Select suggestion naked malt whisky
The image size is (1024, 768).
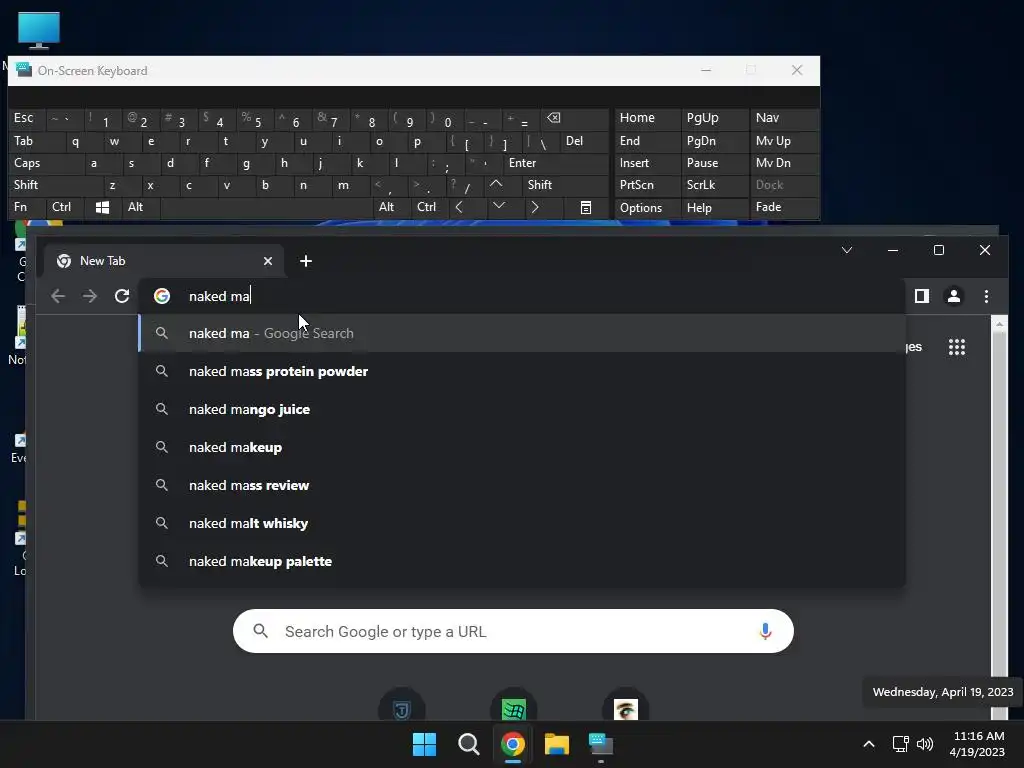(521, 523)
